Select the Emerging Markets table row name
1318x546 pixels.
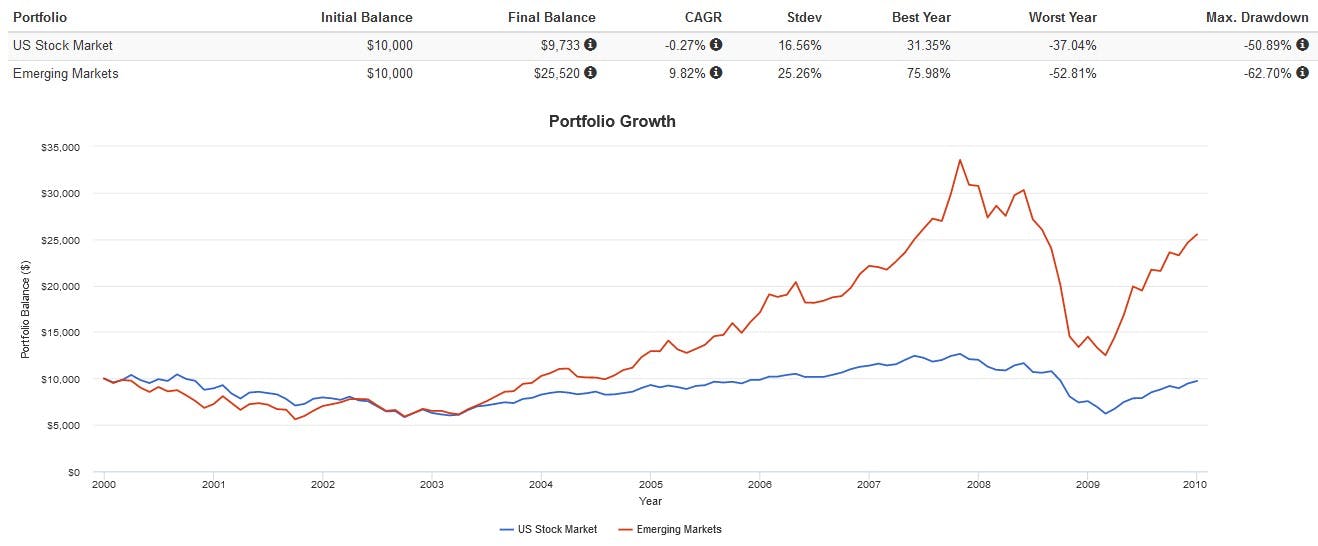65,73
